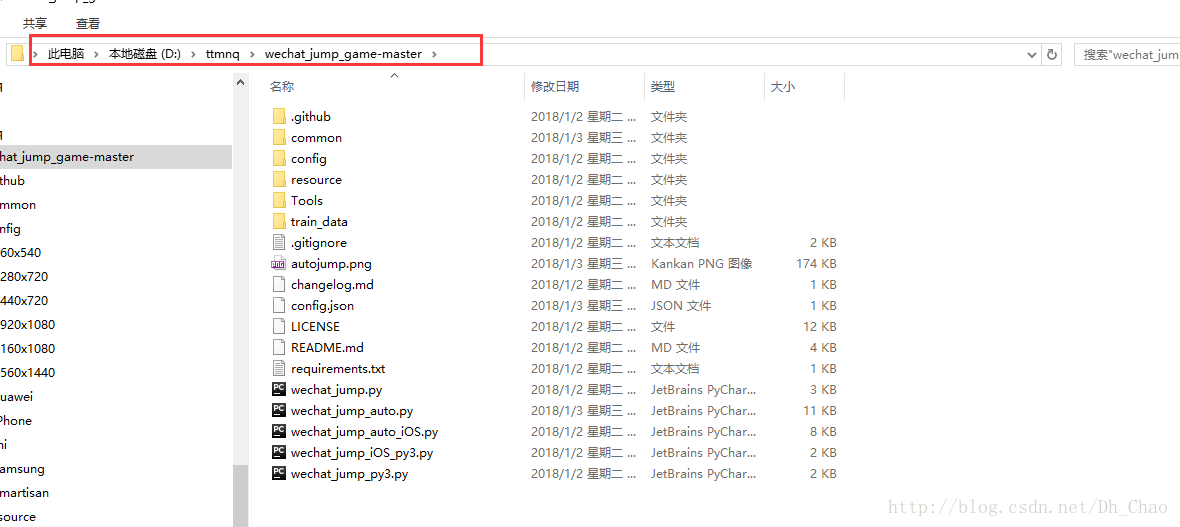Select the 1280x720 folder in navigation tree
Screen dimensions: 1180x527
tap(23, 276)
